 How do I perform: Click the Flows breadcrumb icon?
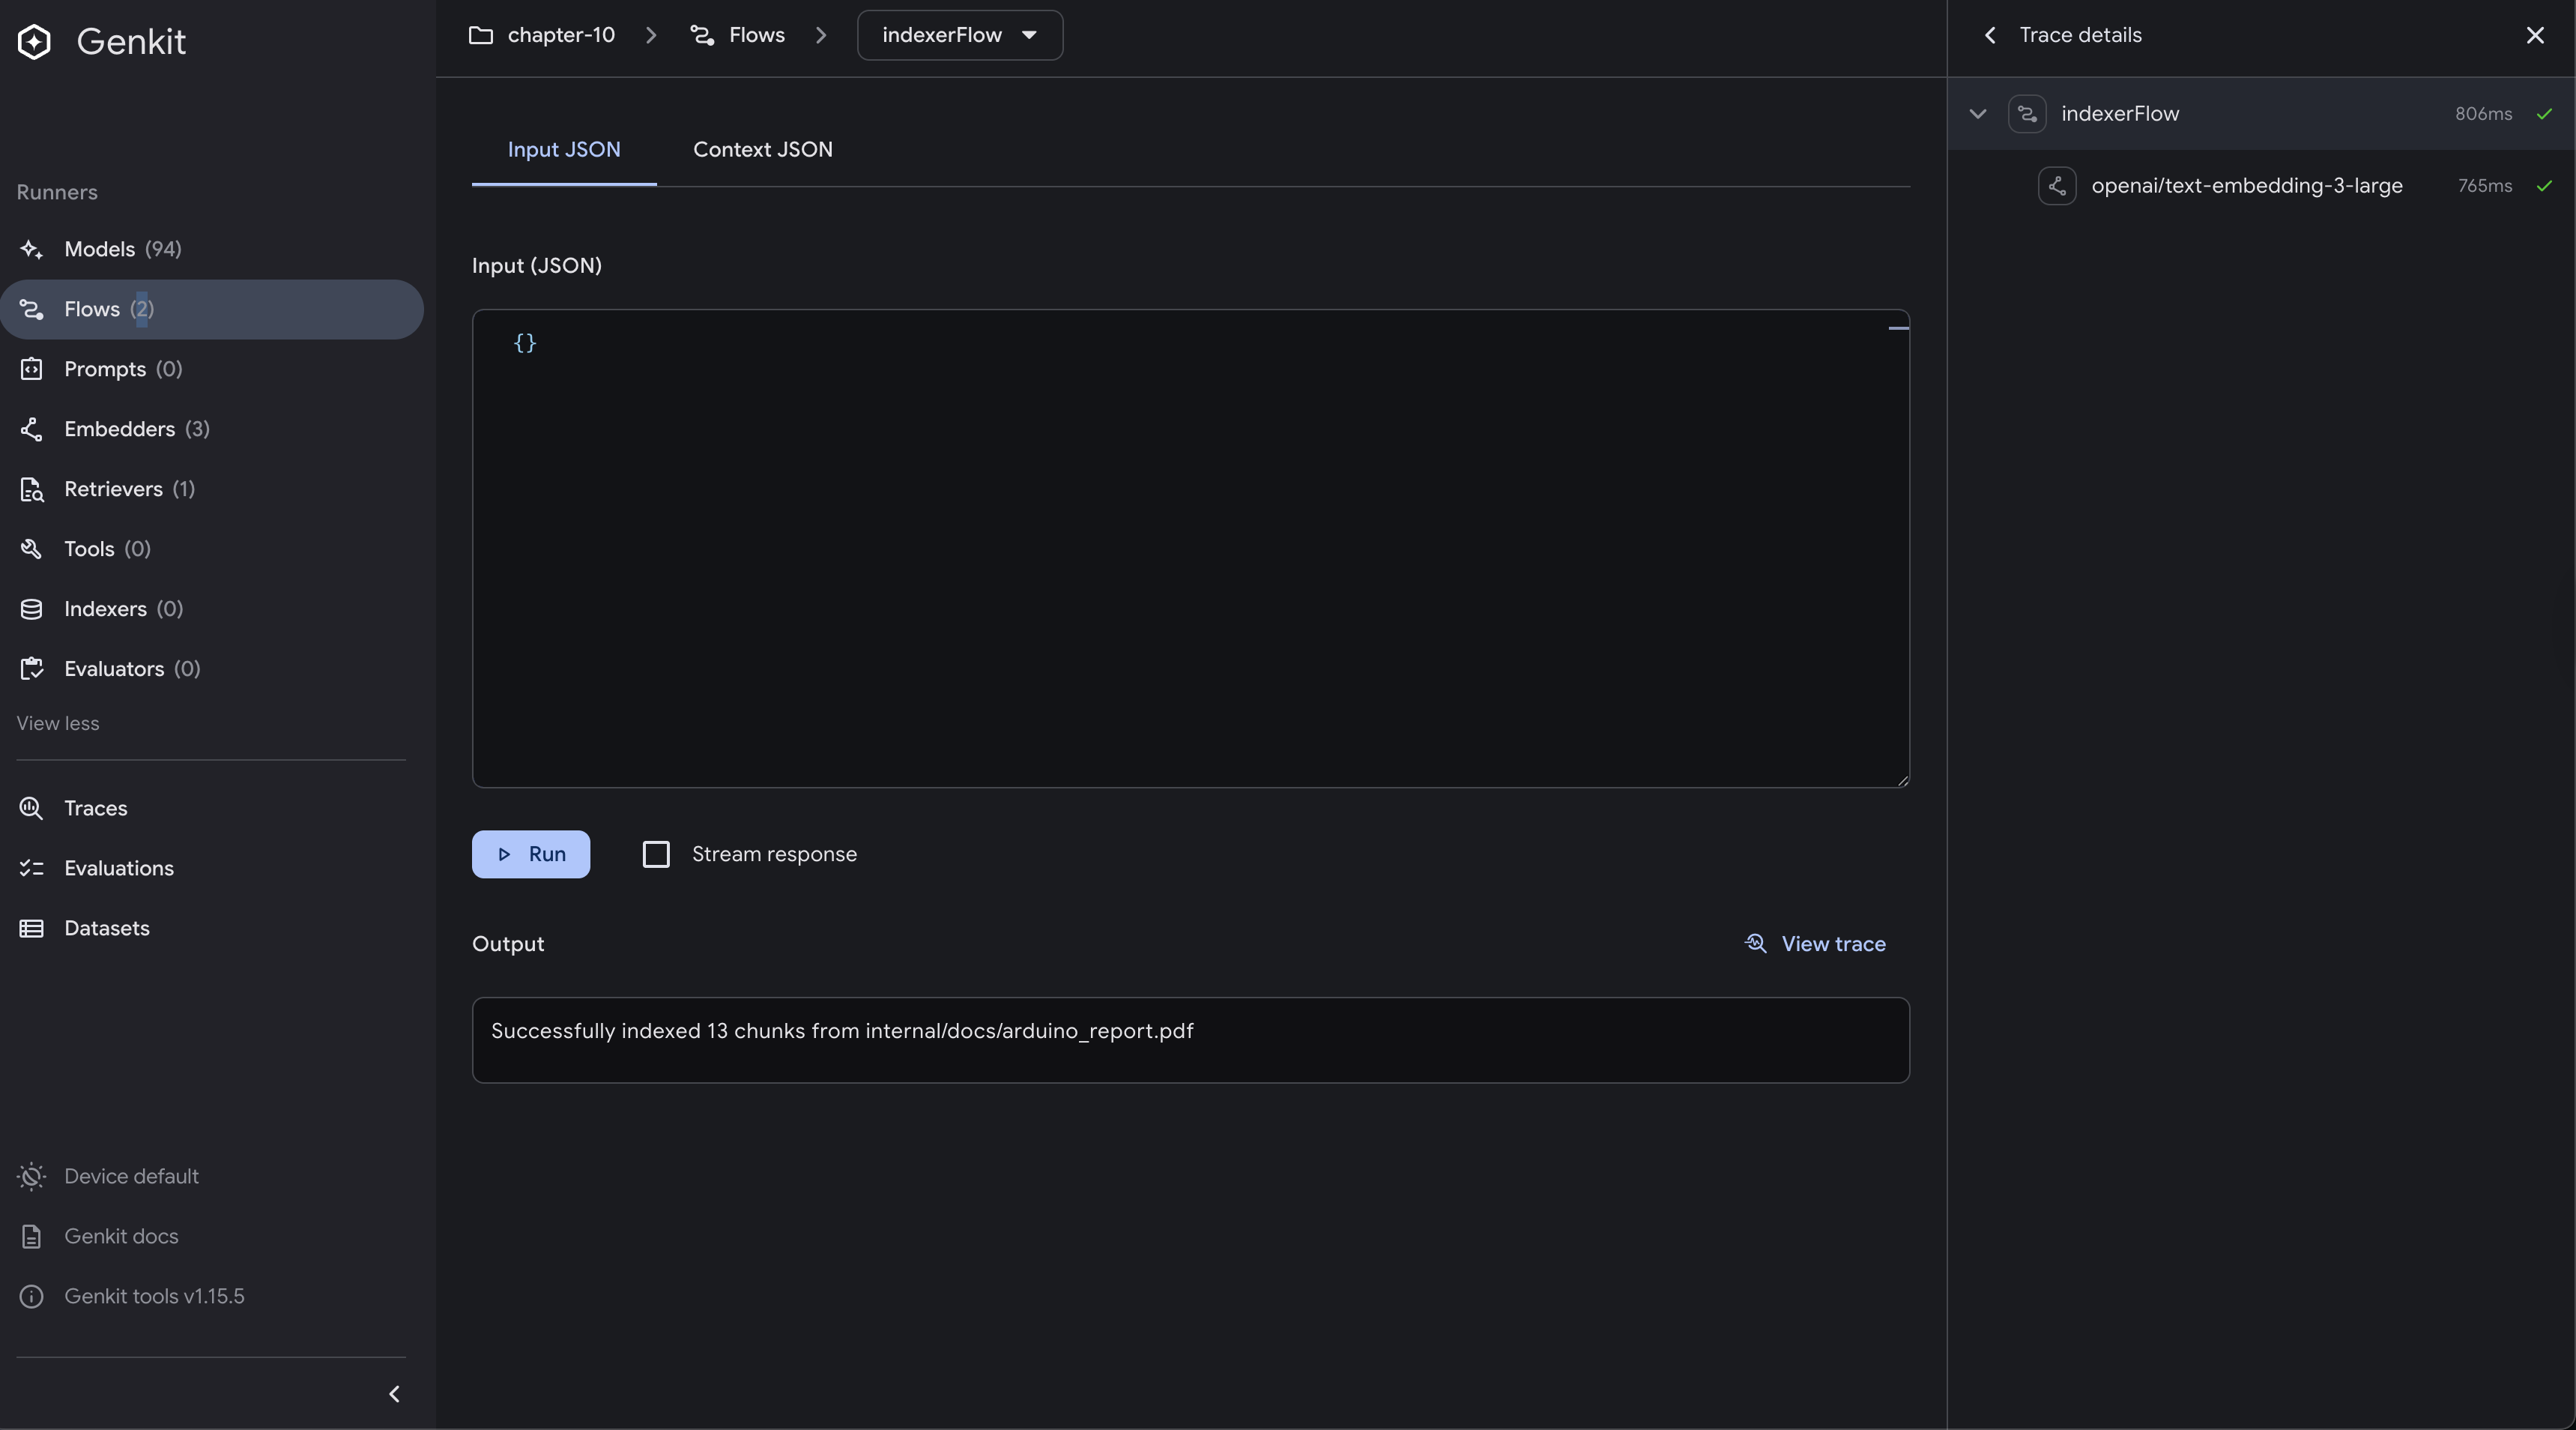pos(702,35)
